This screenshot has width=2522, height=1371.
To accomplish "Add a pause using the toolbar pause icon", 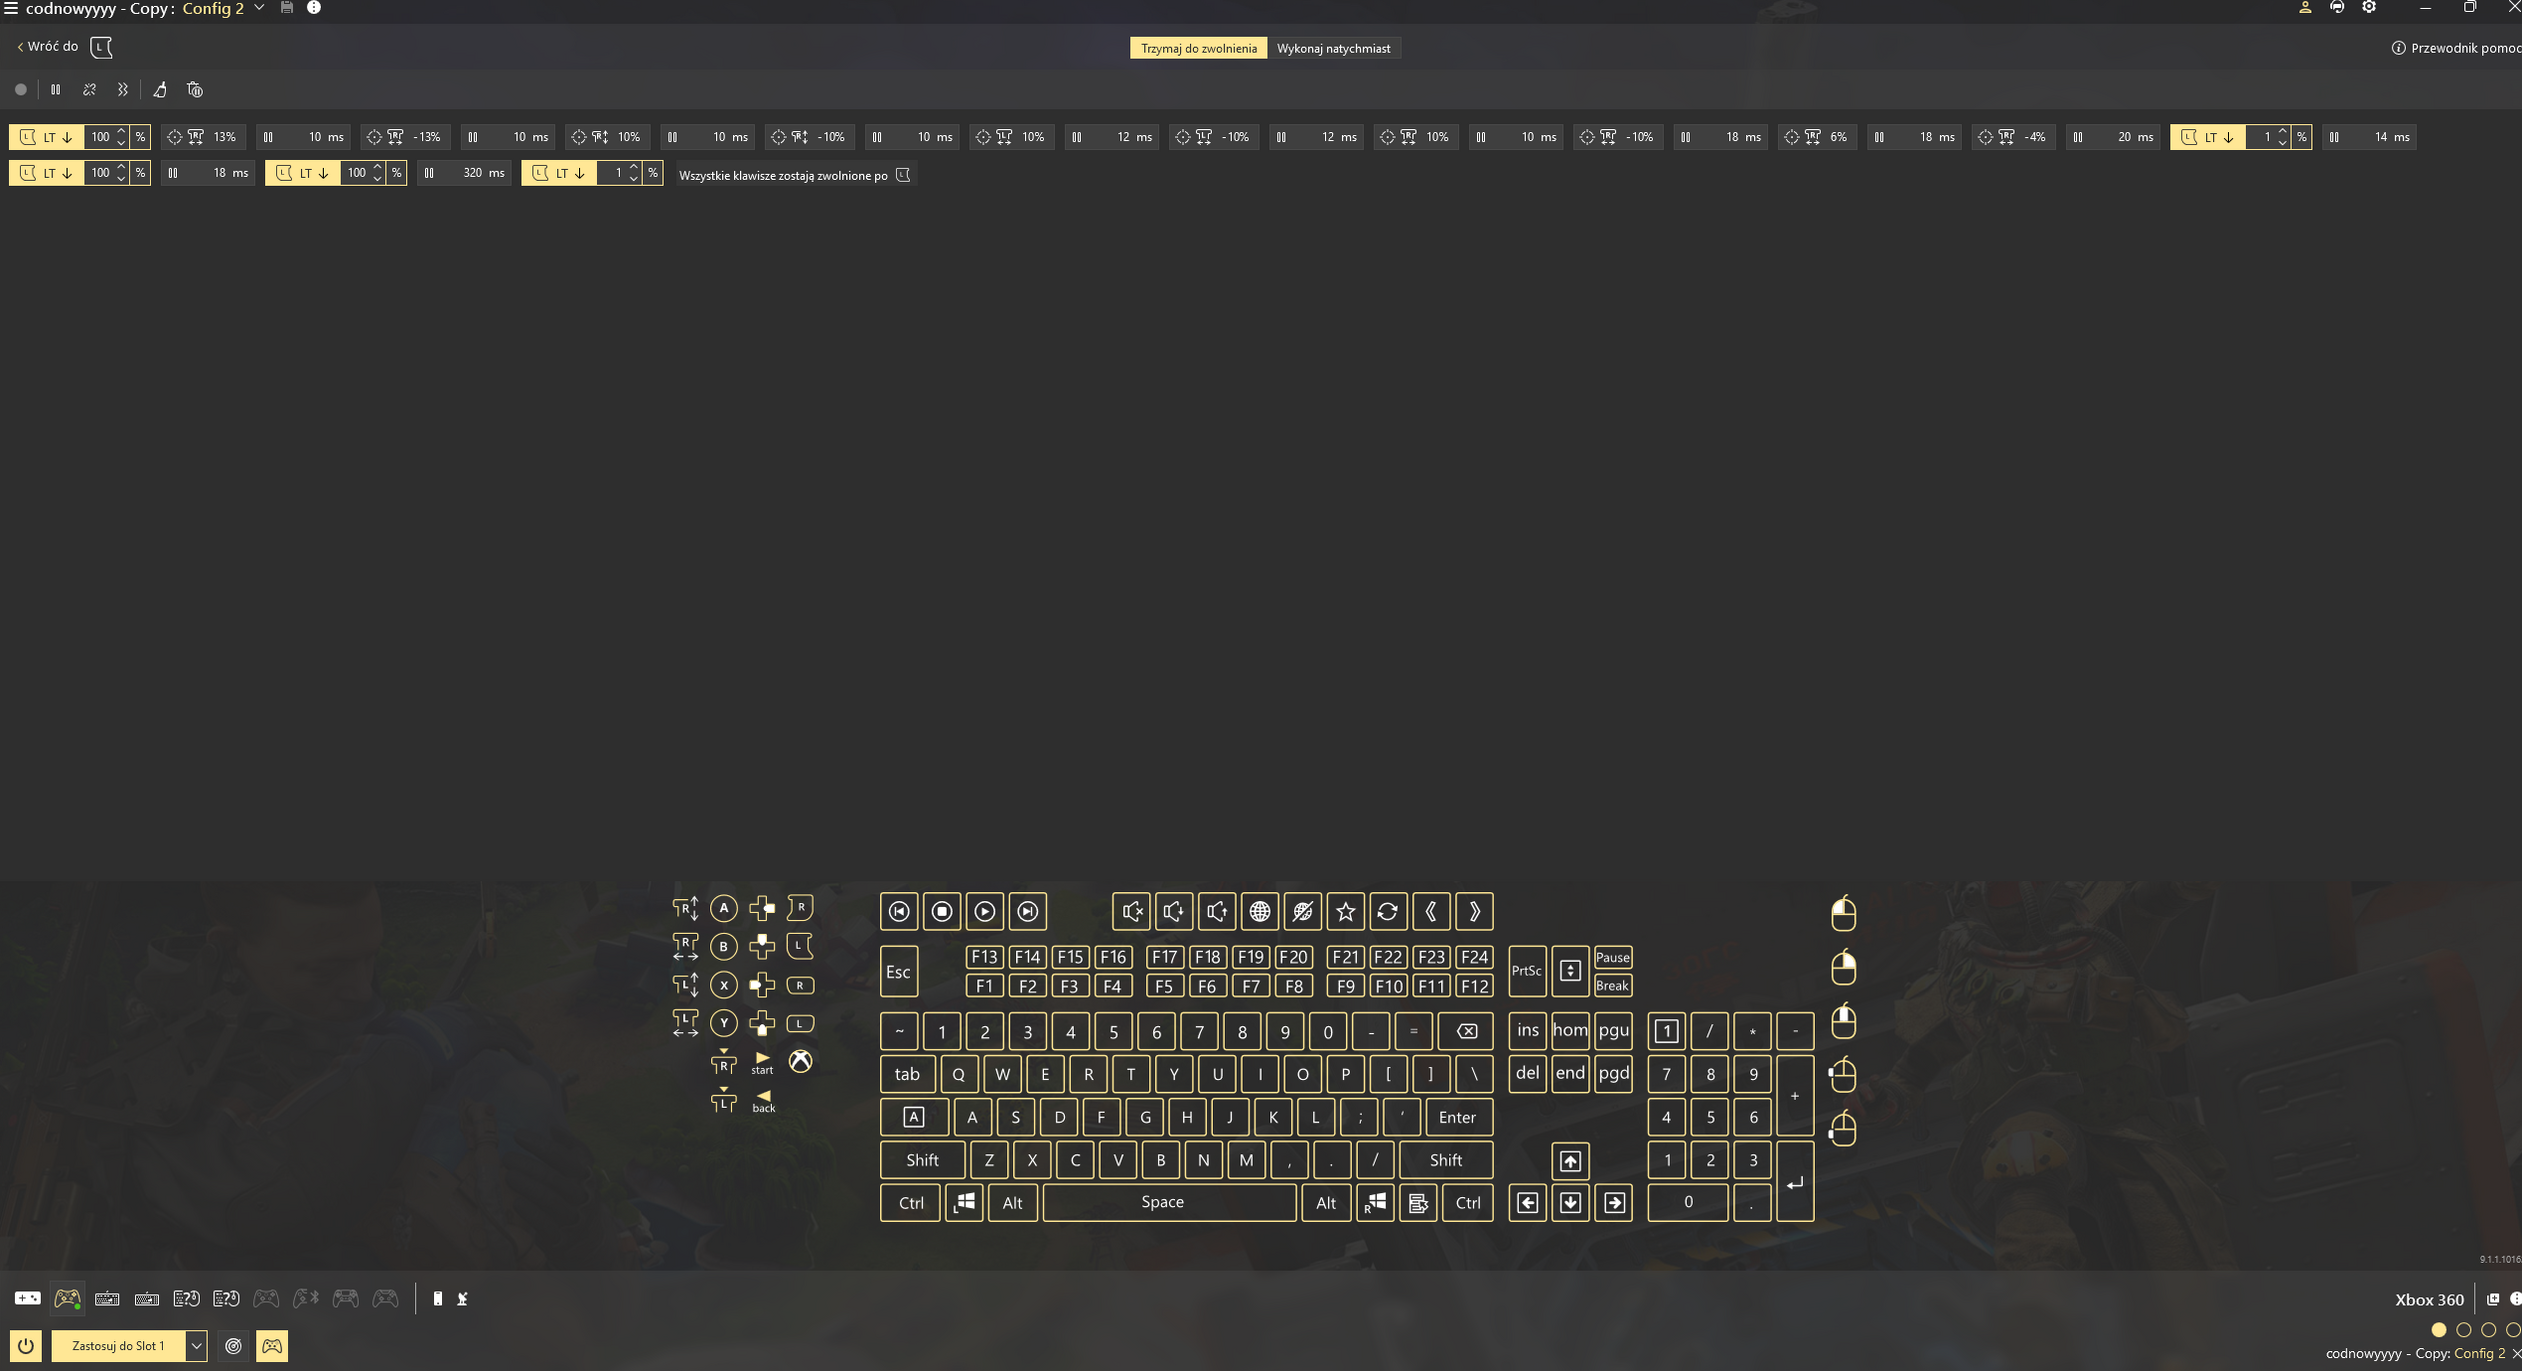I will click(x=56, y=90).
